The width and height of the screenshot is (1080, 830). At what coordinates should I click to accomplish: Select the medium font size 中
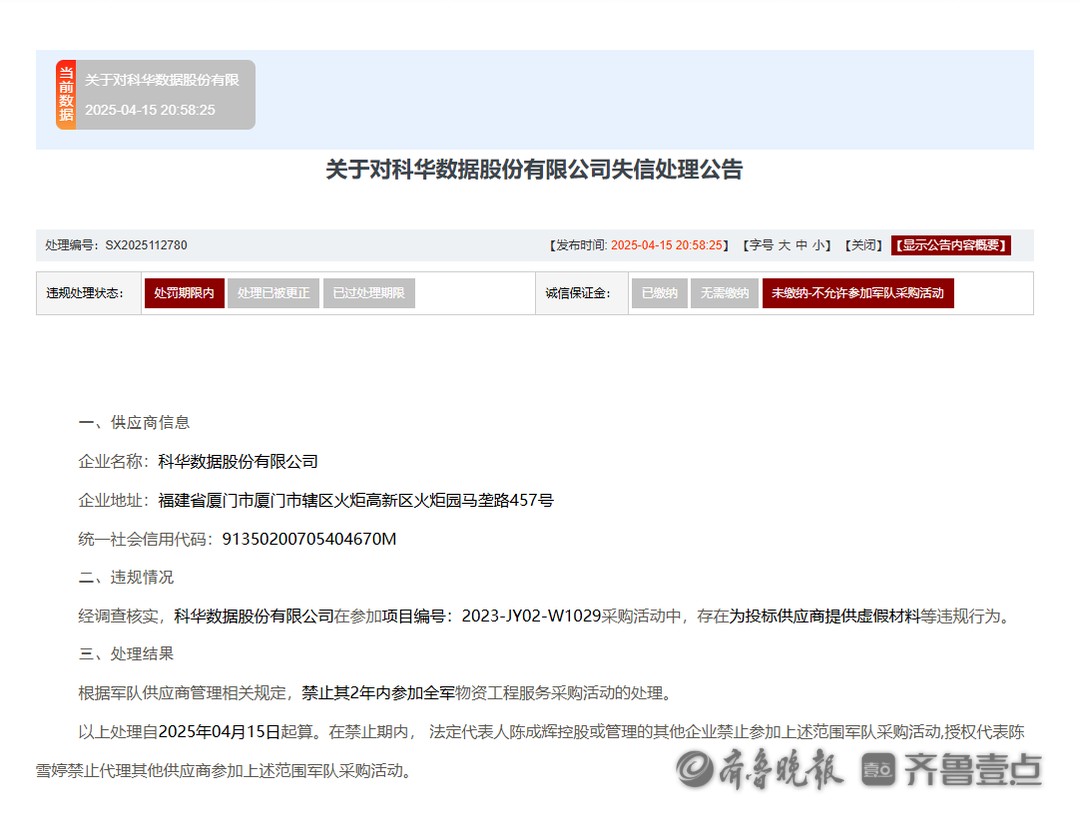click(802, 245)
